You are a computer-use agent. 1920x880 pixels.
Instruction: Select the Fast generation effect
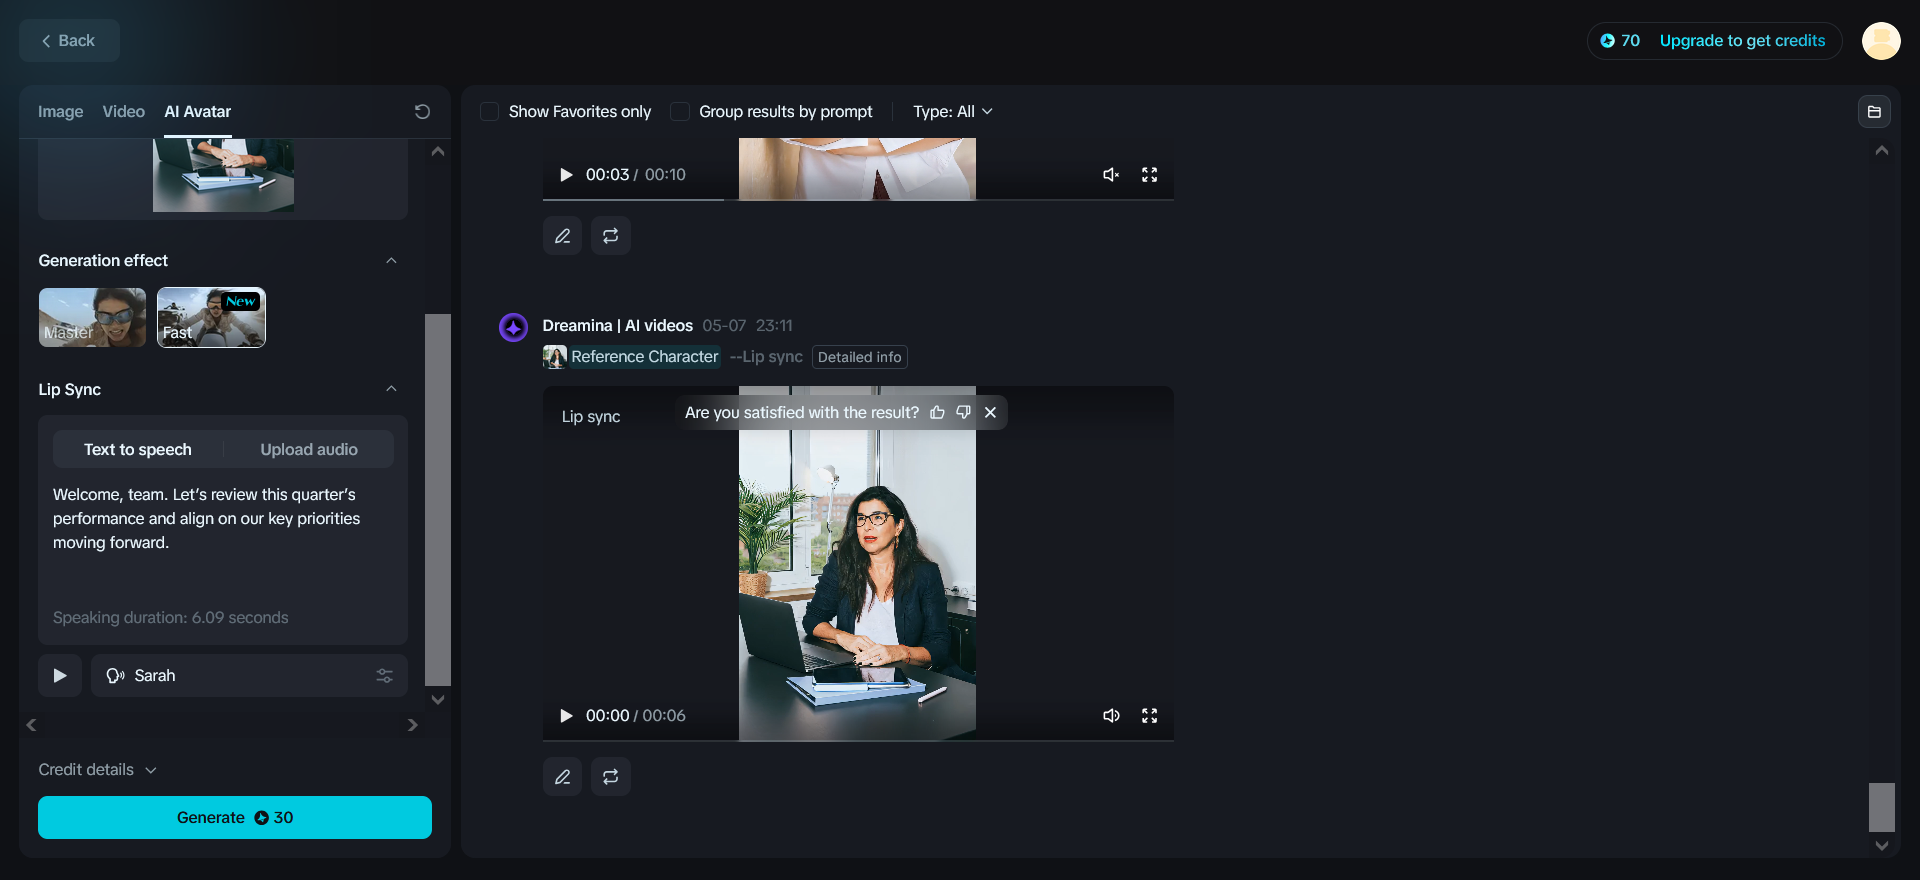point(211,318)
